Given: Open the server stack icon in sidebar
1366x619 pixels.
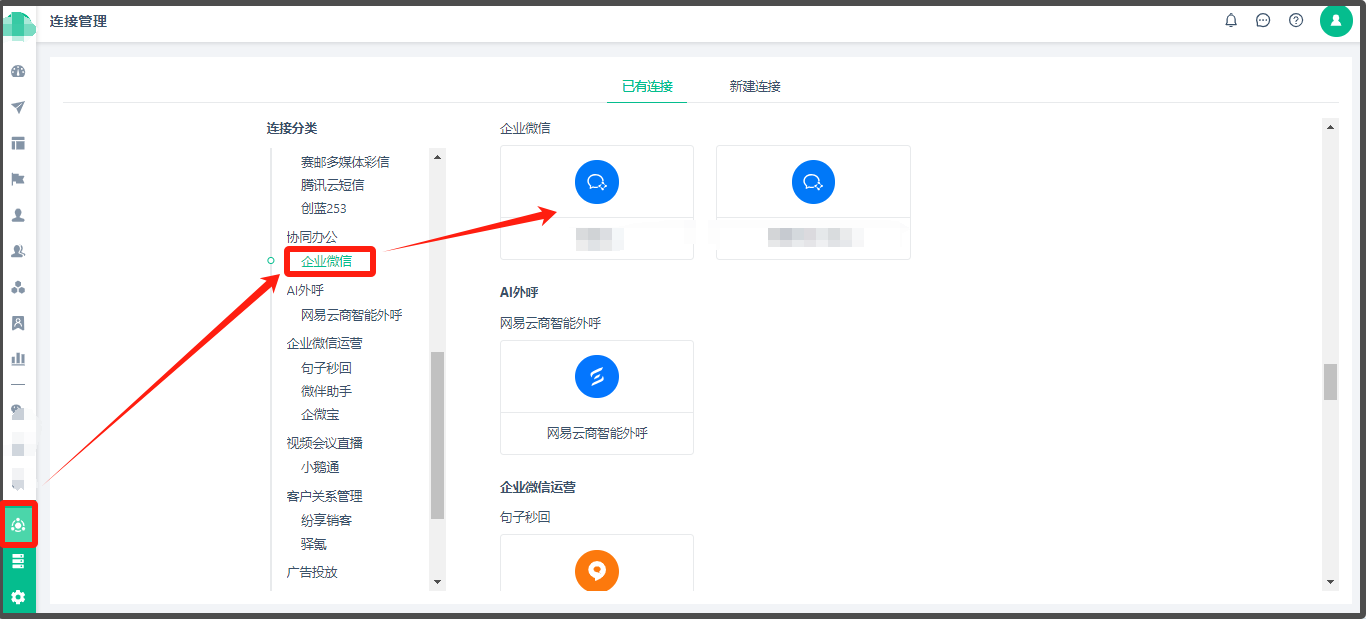Looking at the screenshot, I should [18, 562].
